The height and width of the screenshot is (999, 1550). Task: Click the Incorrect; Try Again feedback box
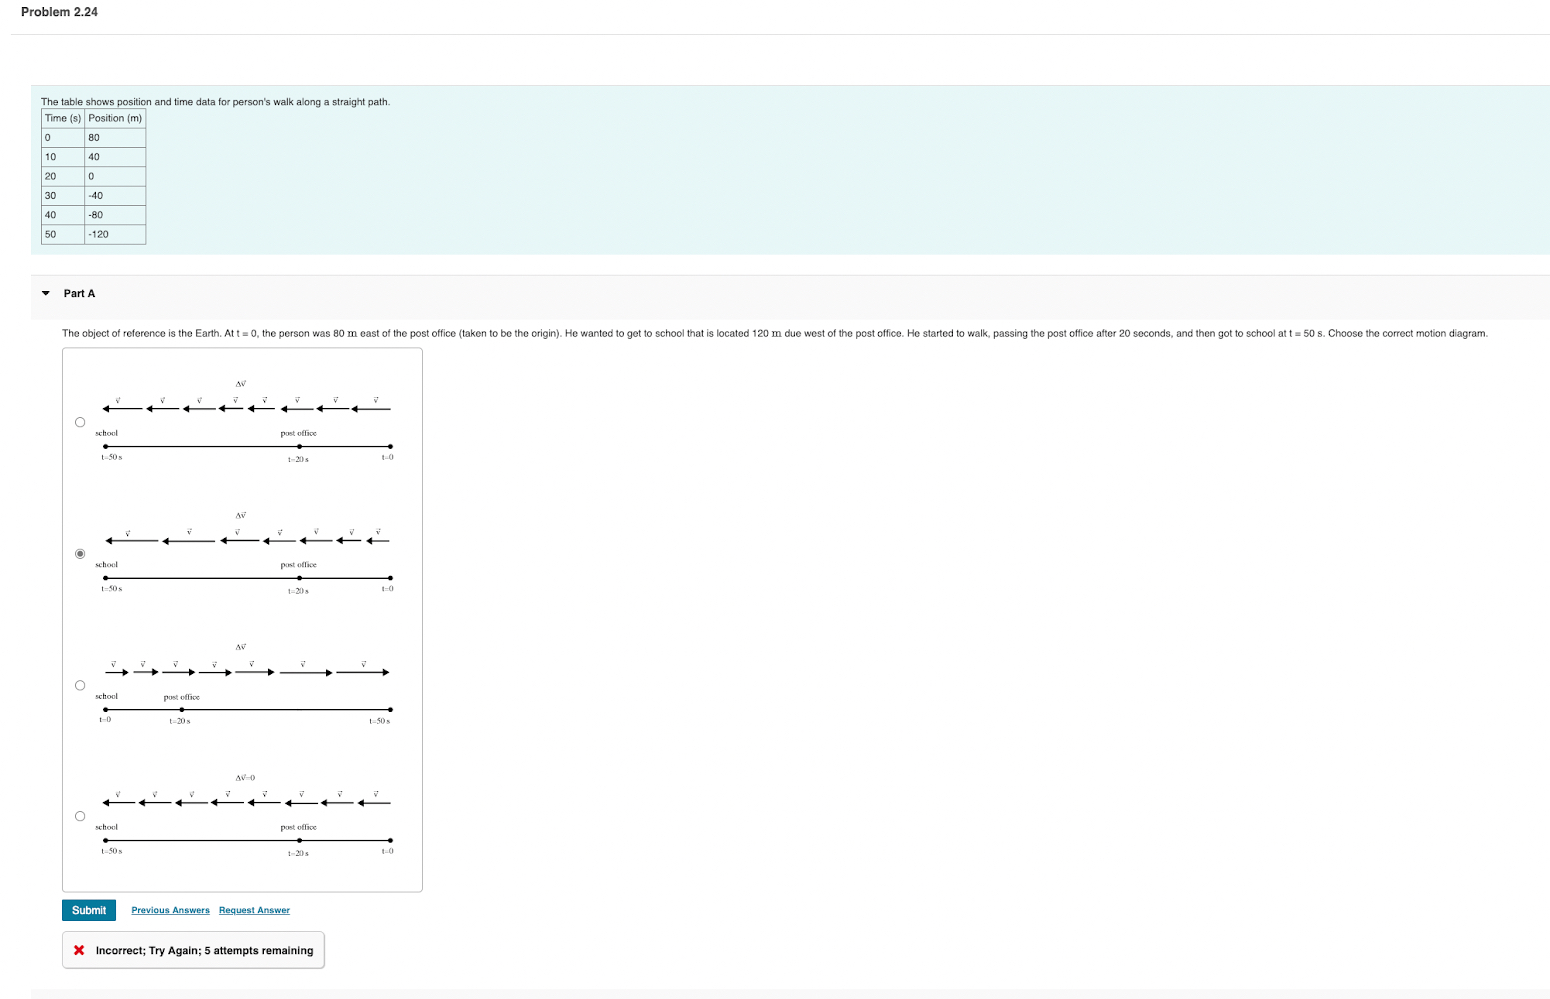click(x=193, y=950)
